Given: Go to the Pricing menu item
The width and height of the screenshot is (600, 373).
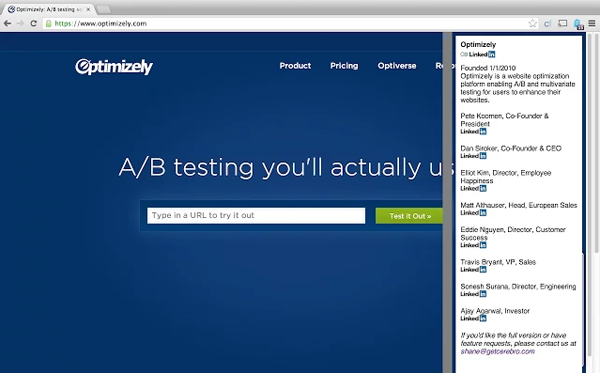Looking at the screenshot, I should pos(344,66).
